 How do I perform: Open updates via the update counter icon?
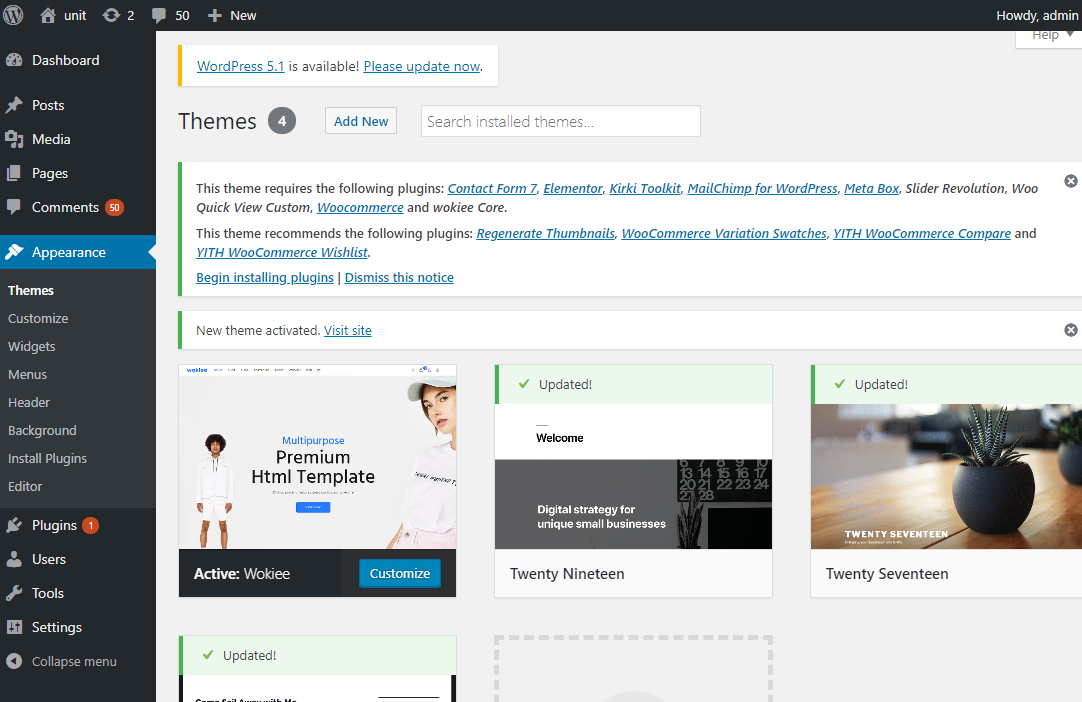pyautogui.click(x=111, y=15)
